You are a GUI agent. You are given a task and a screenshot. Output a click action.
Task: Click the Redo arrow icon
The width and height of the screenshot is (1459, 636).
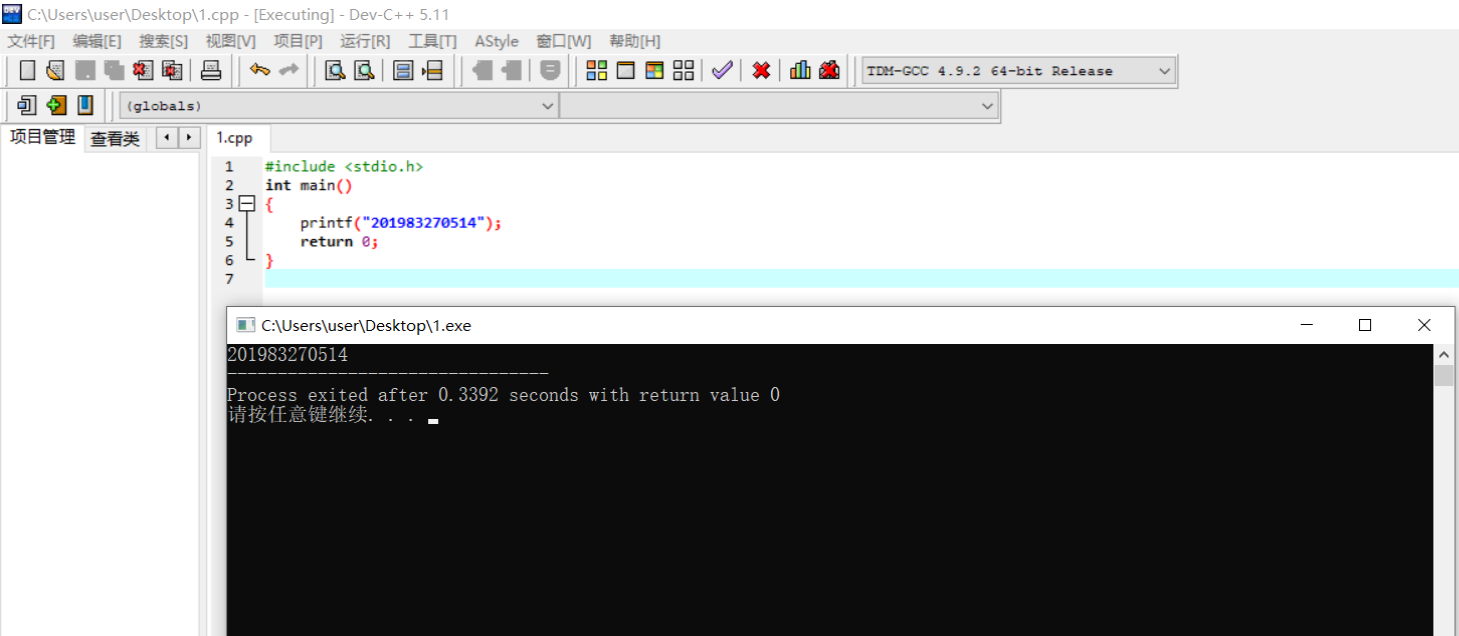coord(289,70)
